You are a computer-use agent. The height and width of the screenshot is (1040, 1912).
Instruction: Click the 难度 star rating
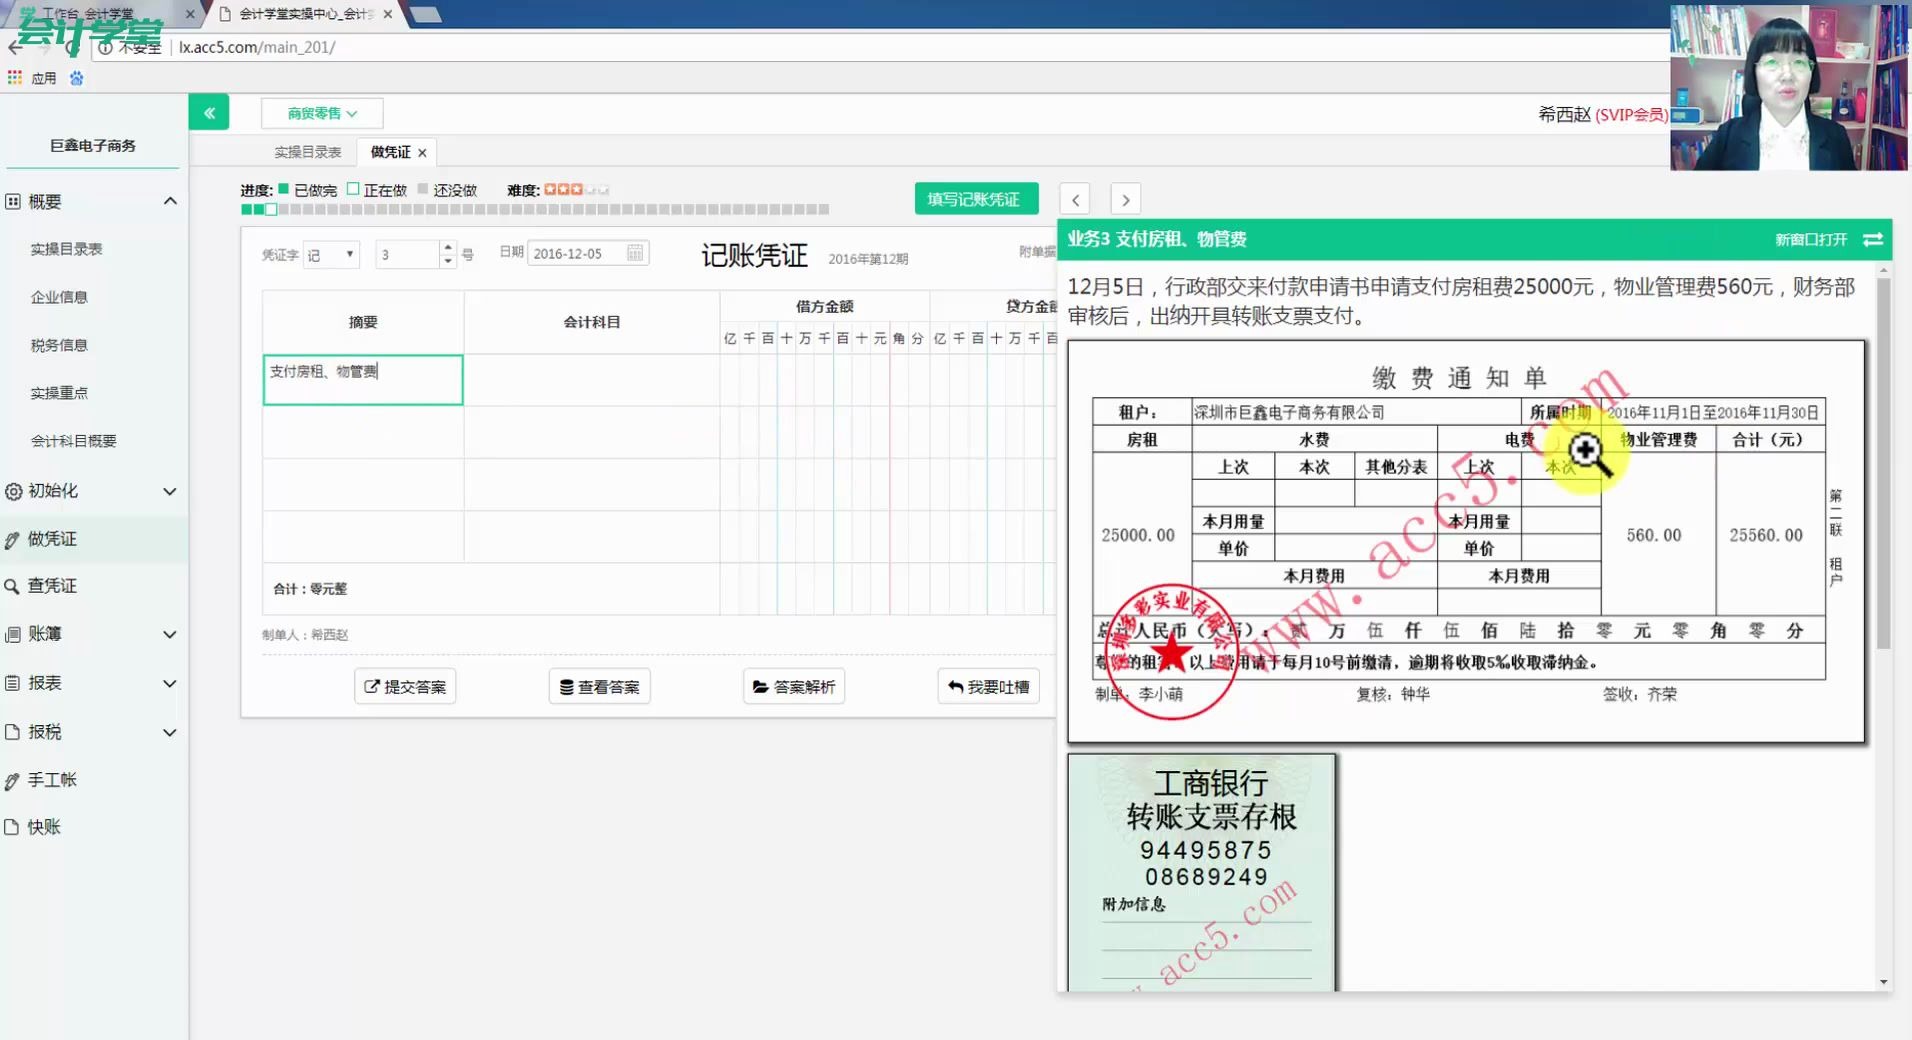point(576,189)
